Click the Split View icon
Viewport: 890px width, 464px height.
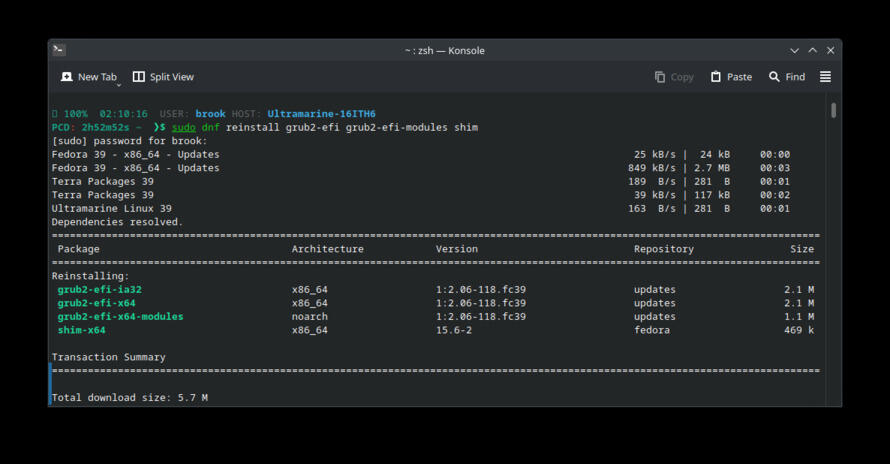click(138, 77)
